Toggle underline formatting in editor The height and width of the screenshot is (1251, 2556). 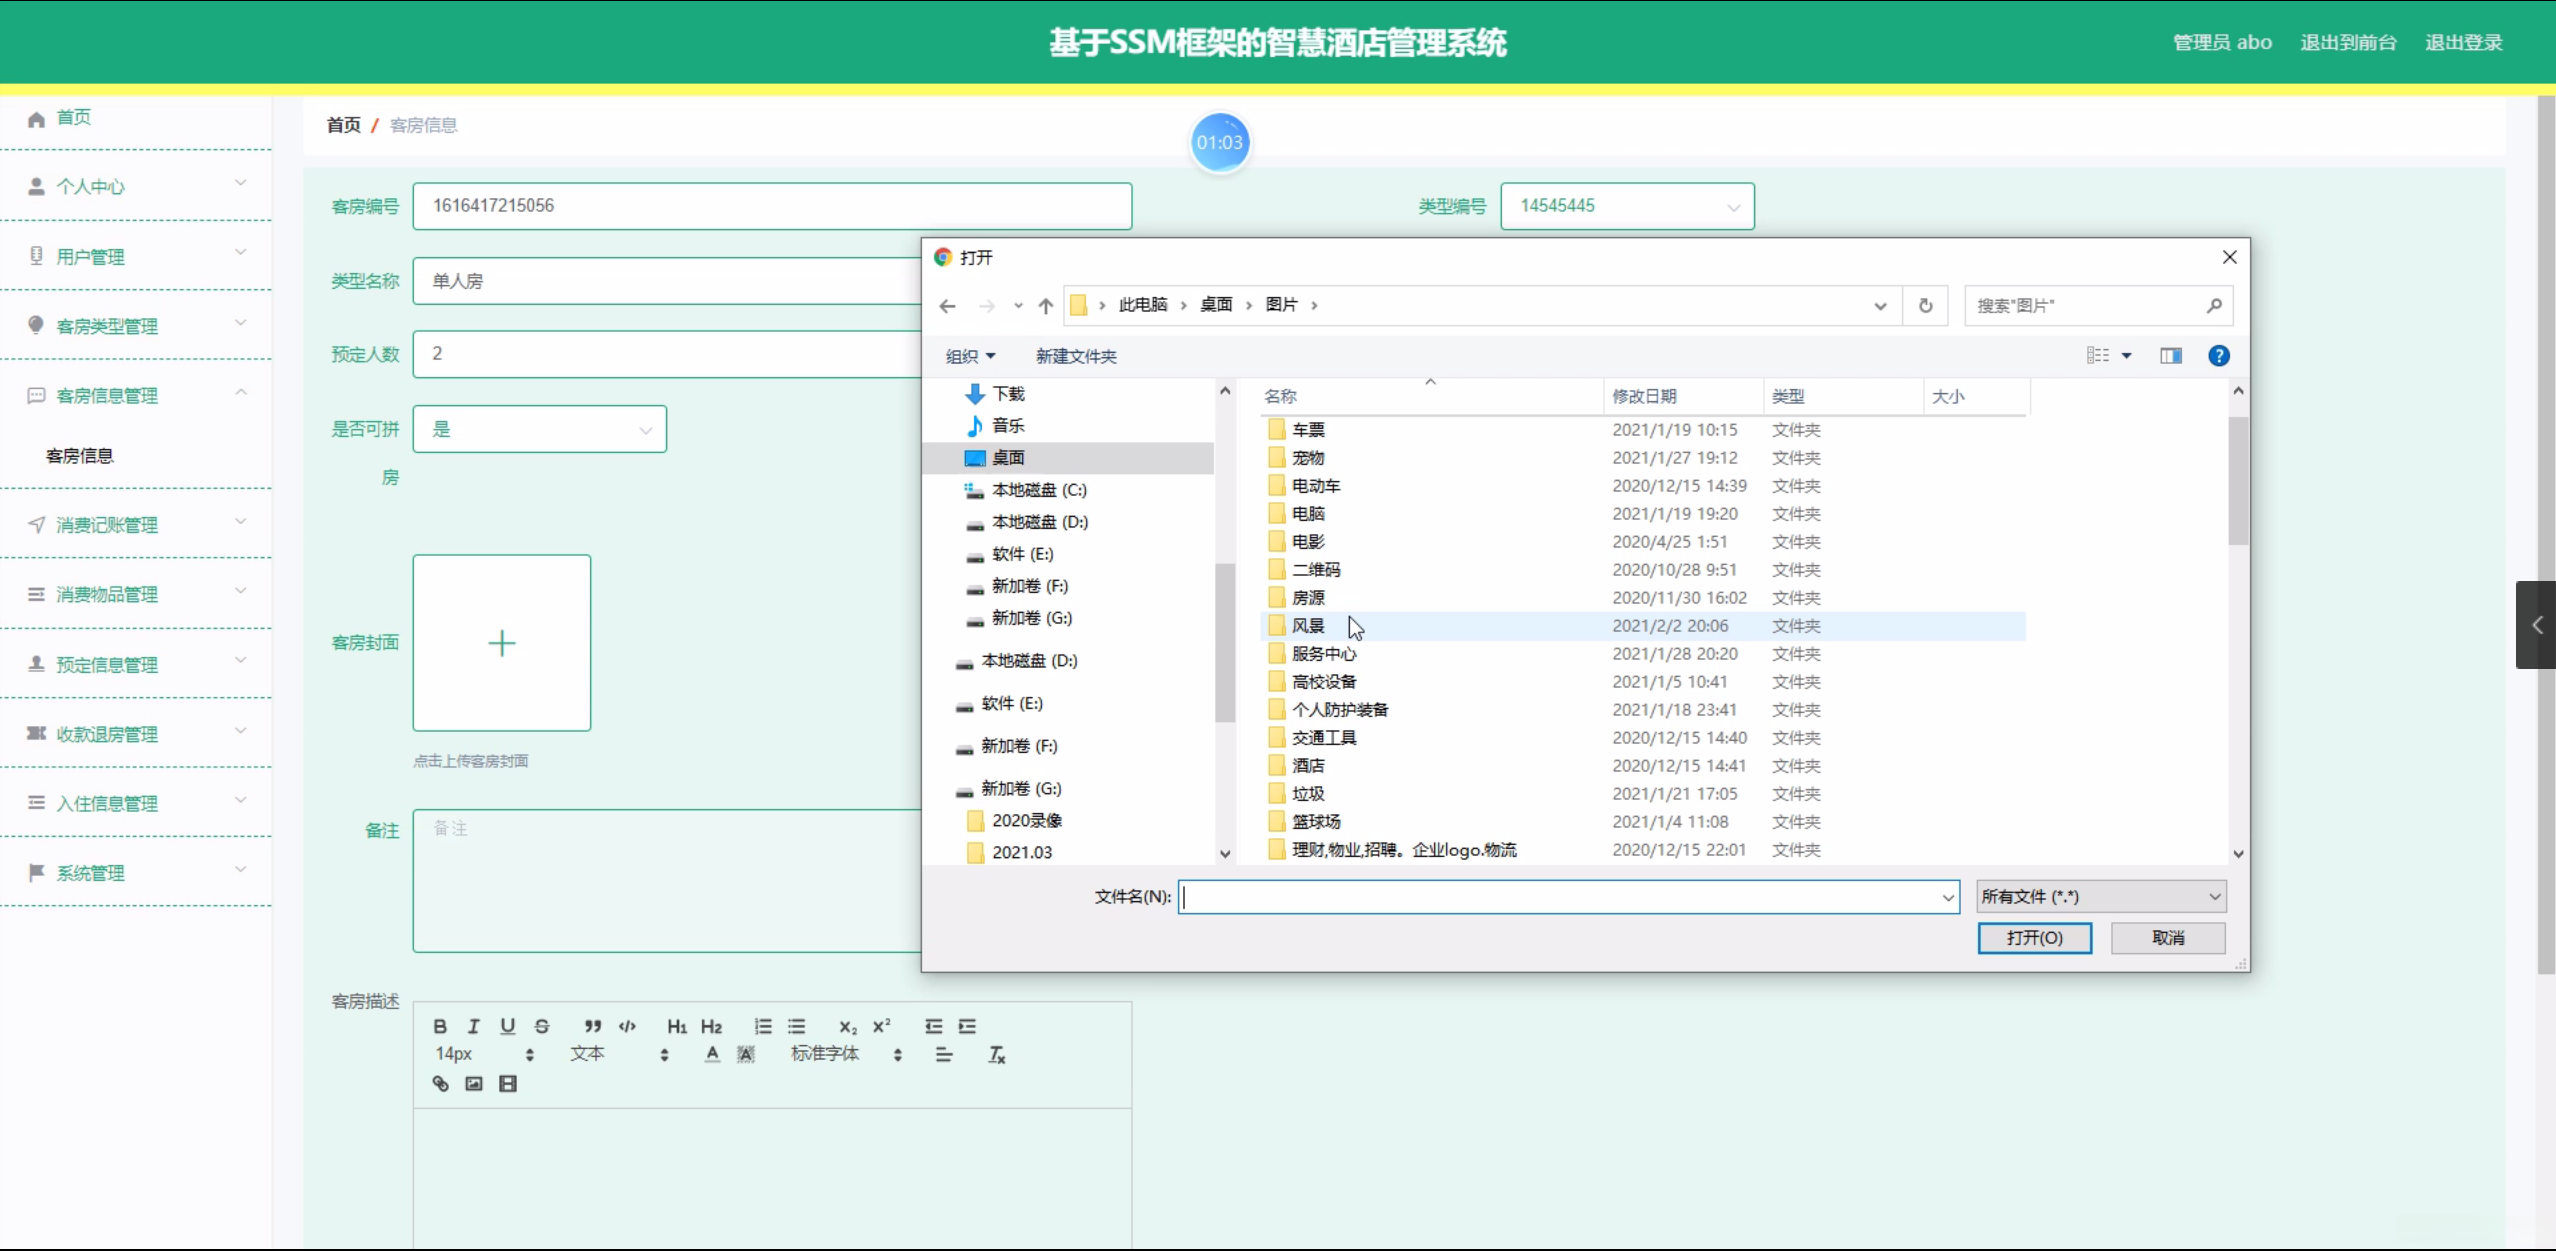508,1026
